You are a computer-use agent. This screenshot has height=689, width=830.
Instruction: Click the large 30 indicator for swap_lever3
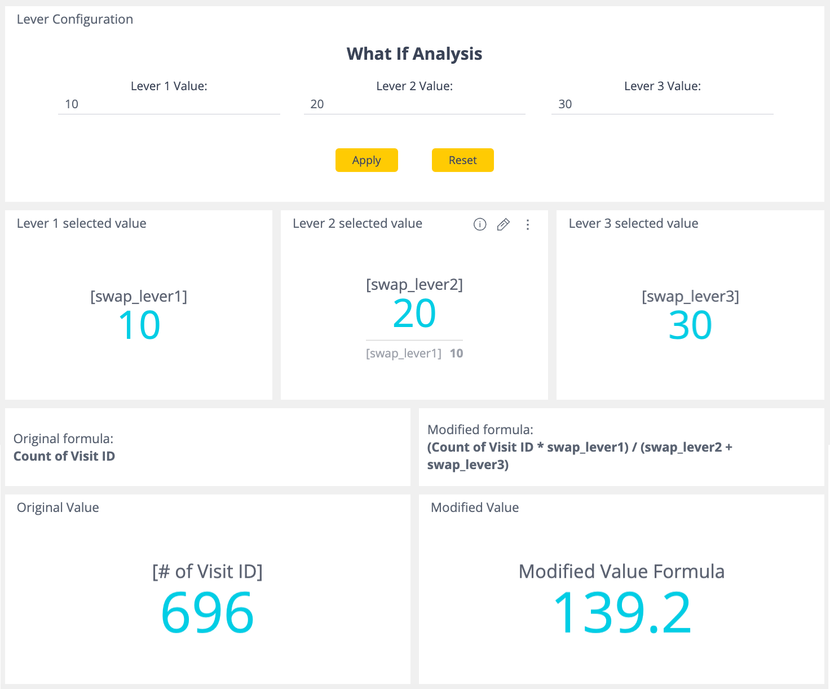click(690, 325)
